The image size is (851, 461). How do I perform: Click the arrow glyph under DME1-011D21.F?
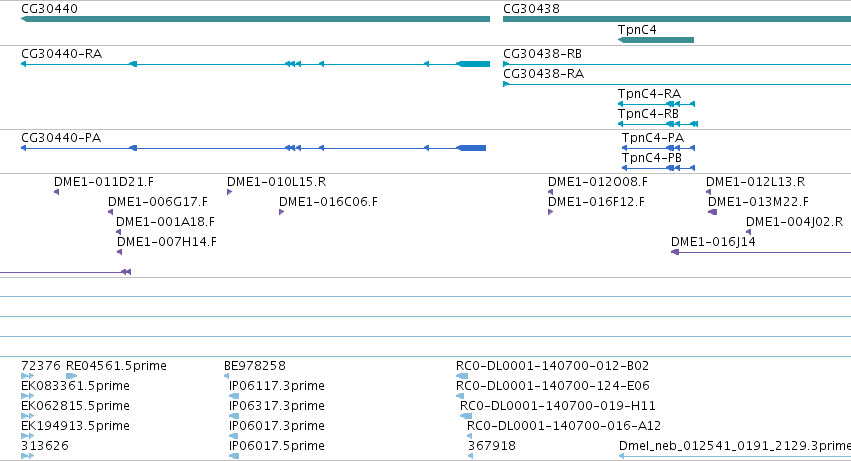click(56, 192)
